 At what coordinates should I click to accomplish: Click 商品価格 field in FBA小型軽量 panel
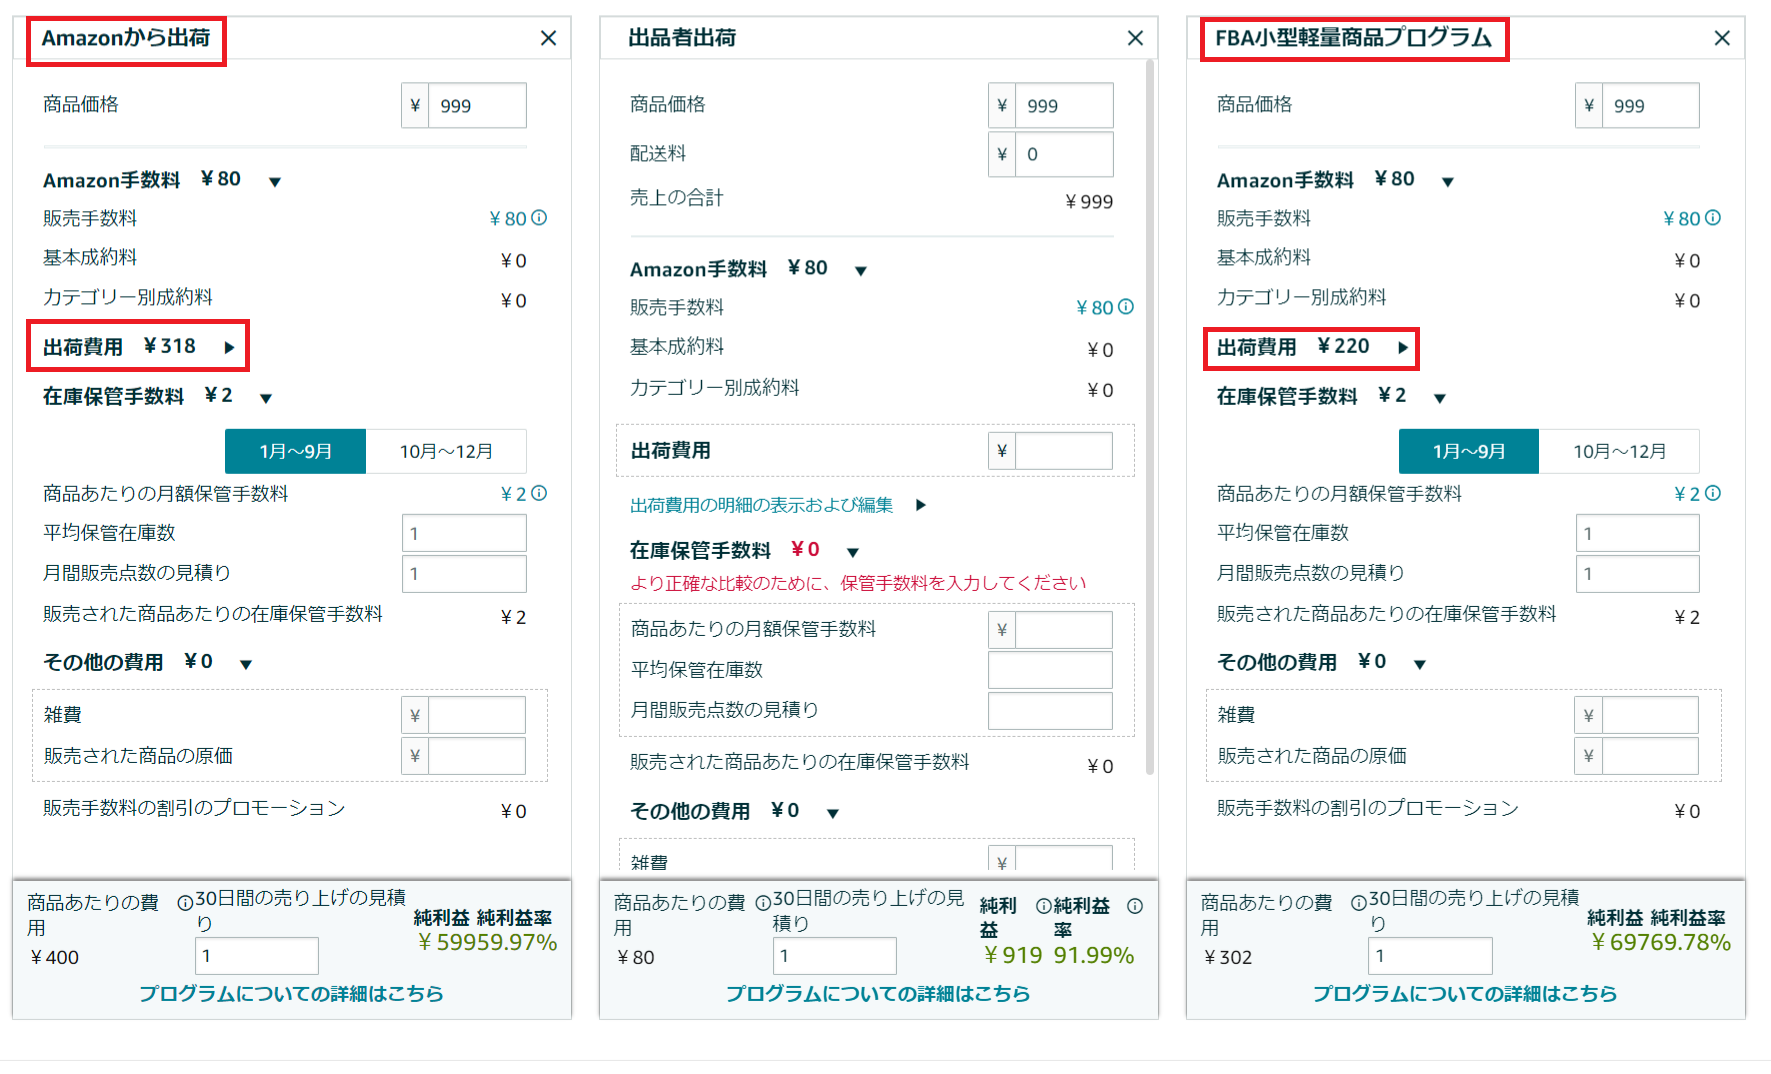point(1650,105)
